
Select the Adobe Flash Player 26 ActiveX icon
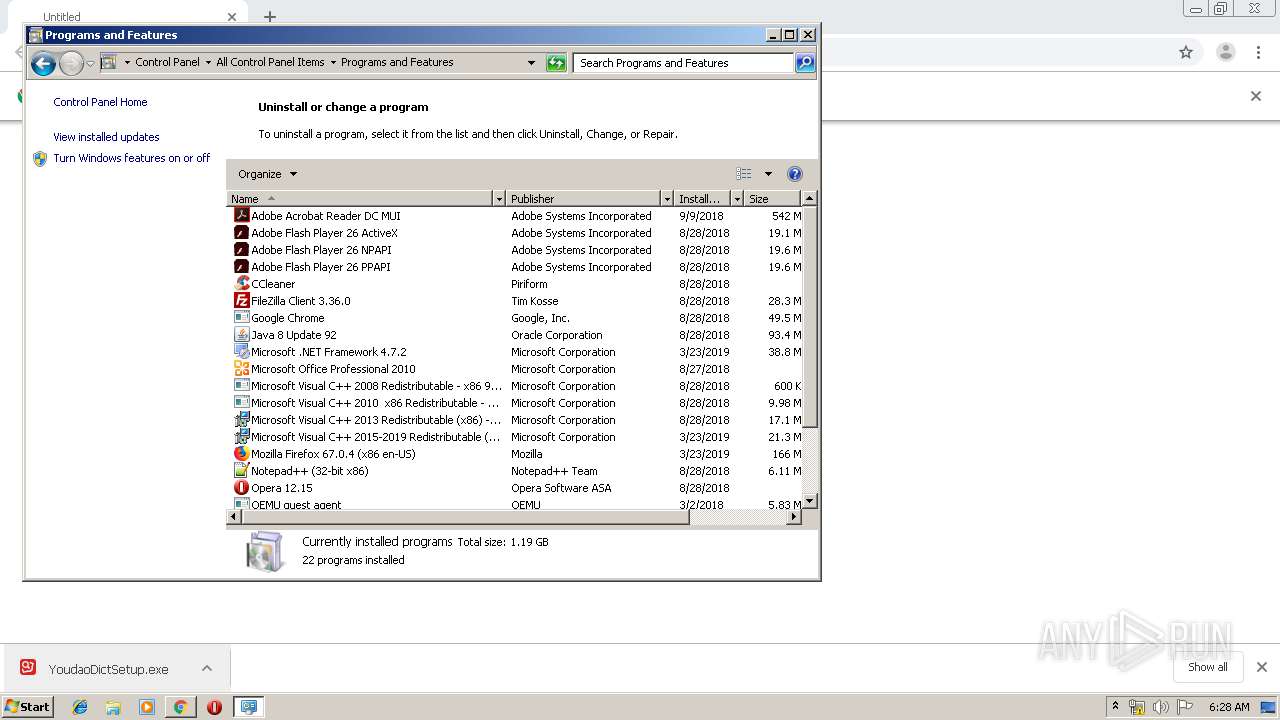point(241,232)
